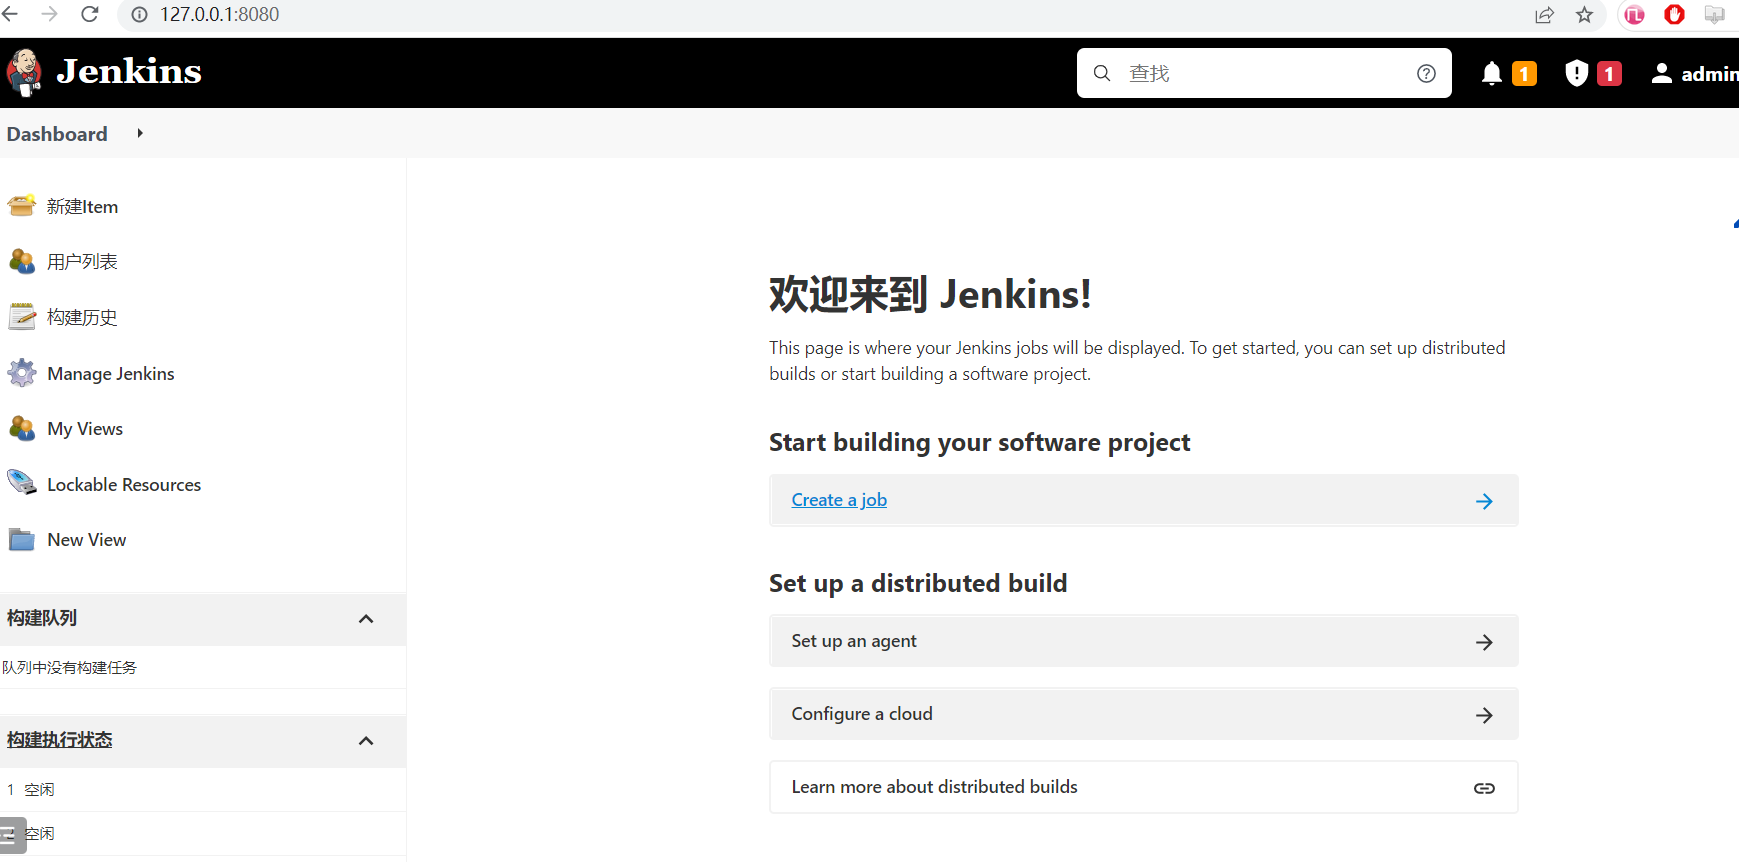1739x862 pixels.
Task: Click the New View folder icon
Action: (x=22, y=540)
